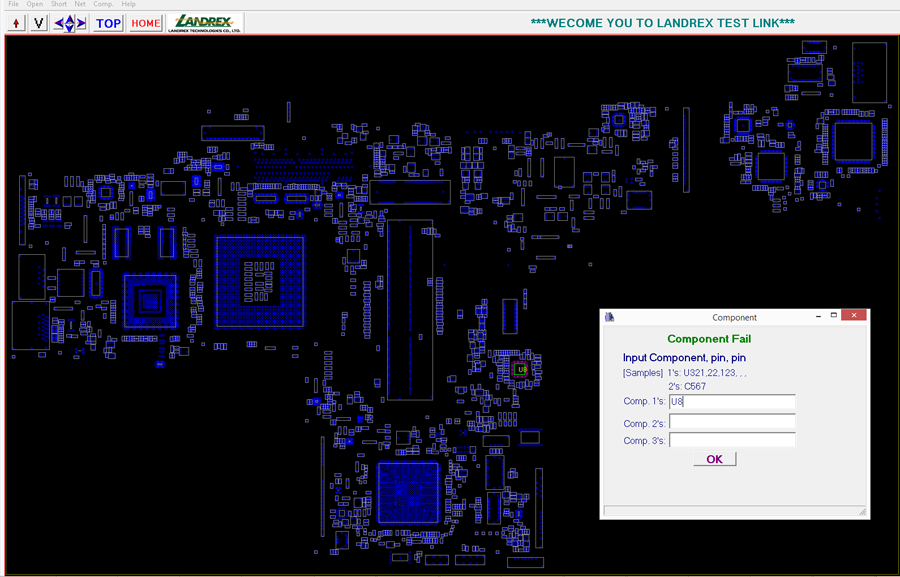Image resolution: width=900 pixels, height=577 pixels.
Task: Maximize the Component dialog window
Action: [833, 316]
